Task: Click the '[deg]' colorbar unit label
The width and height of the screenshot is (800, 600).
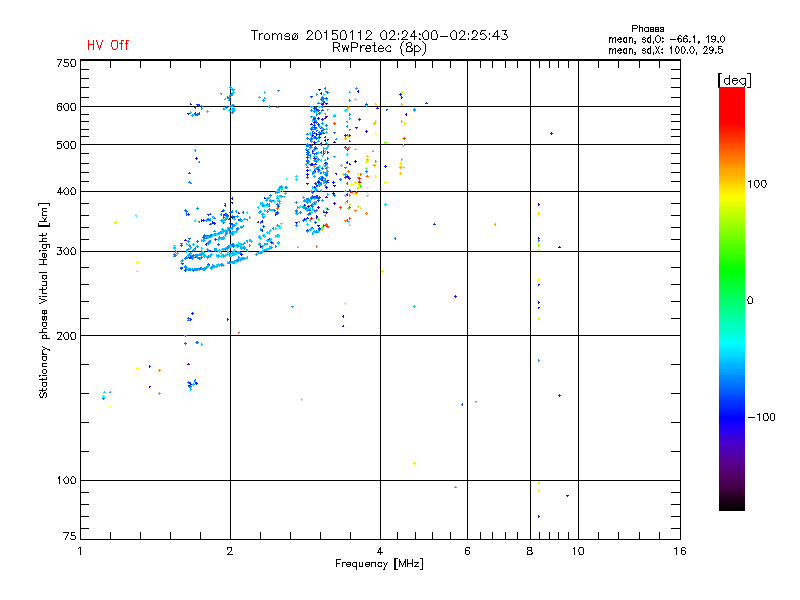Action: 734,80
